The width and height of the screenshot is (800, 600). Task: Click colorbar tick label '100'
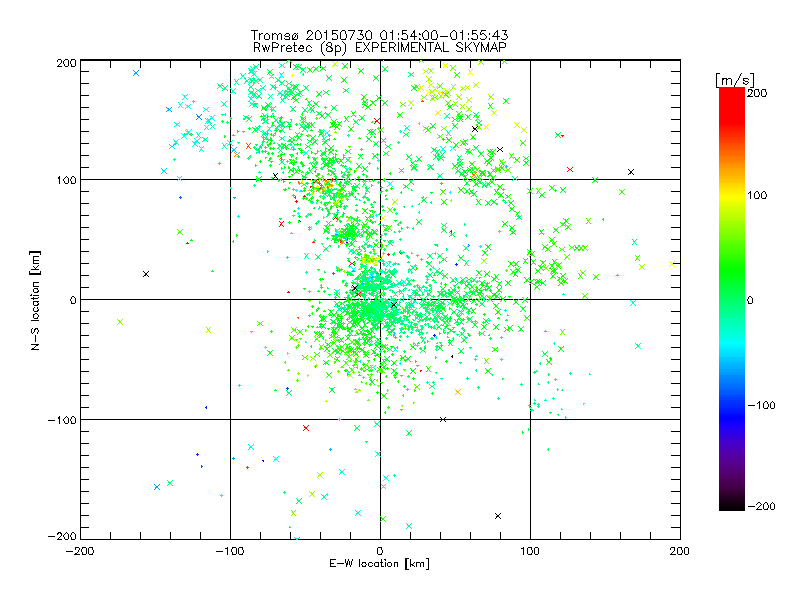(757, 195)
